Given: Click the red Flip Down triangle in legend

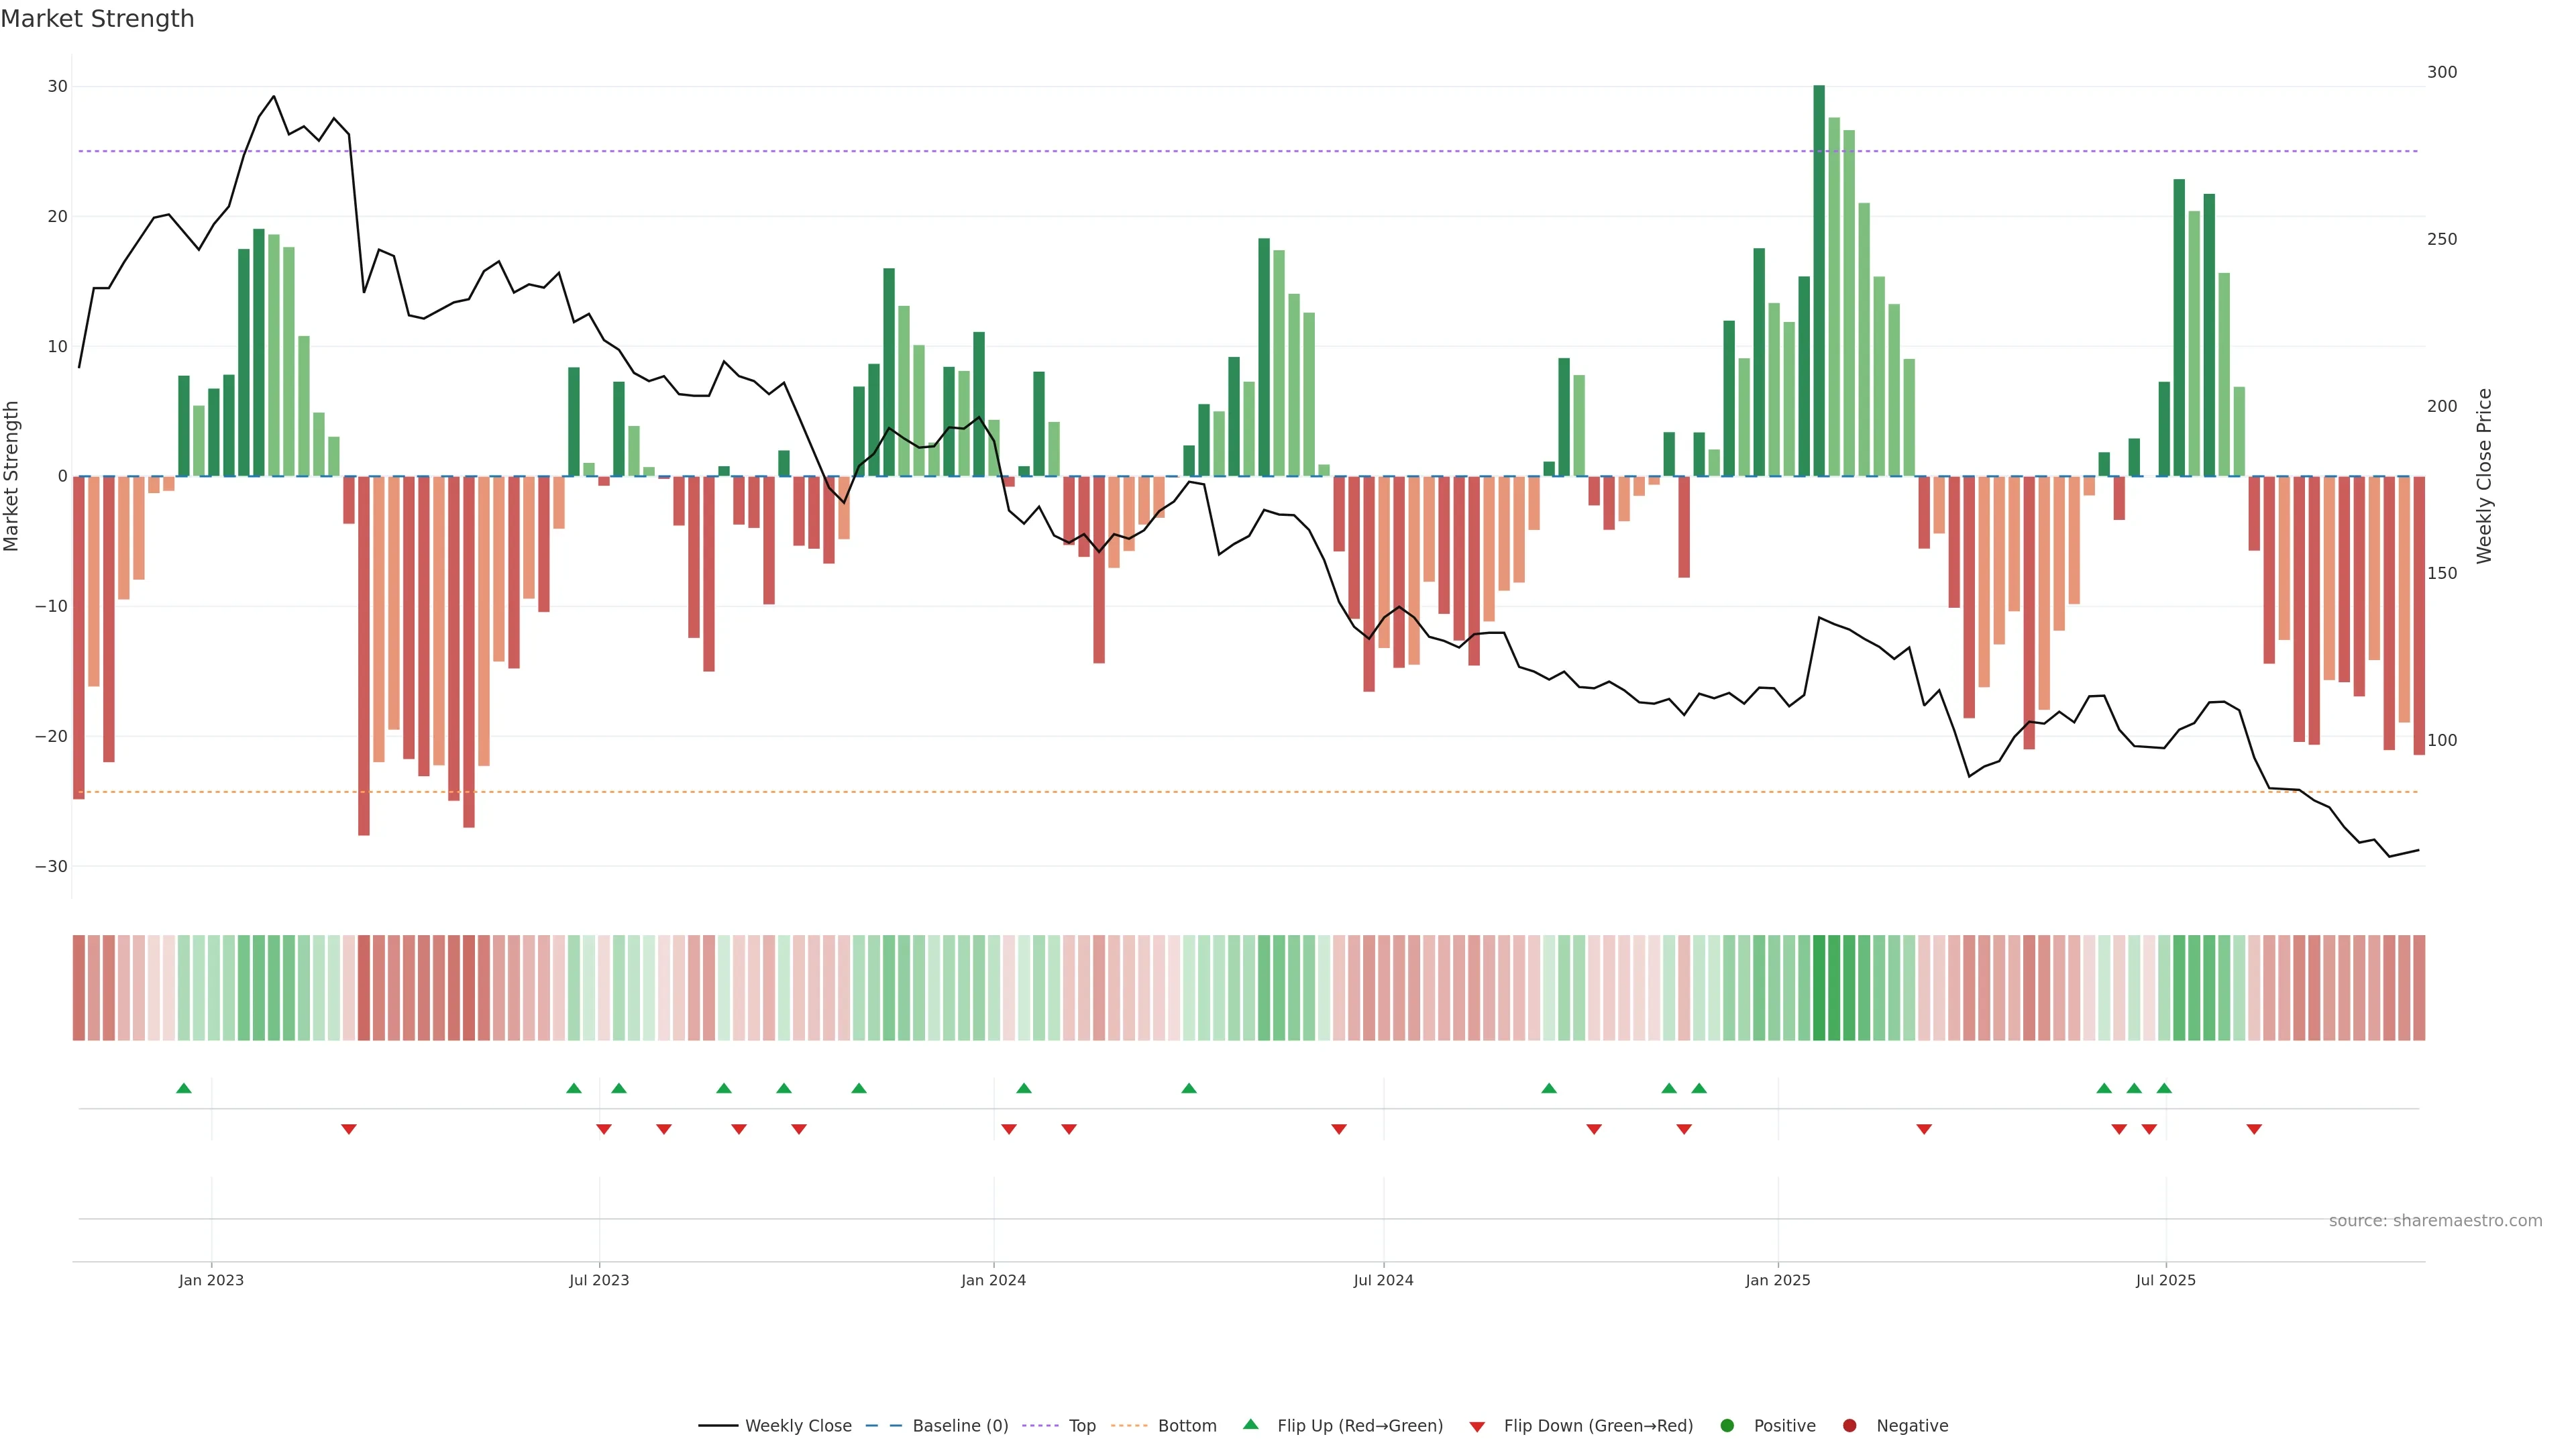Looking at the screenshot, I should click(x=1477, y=1427).
